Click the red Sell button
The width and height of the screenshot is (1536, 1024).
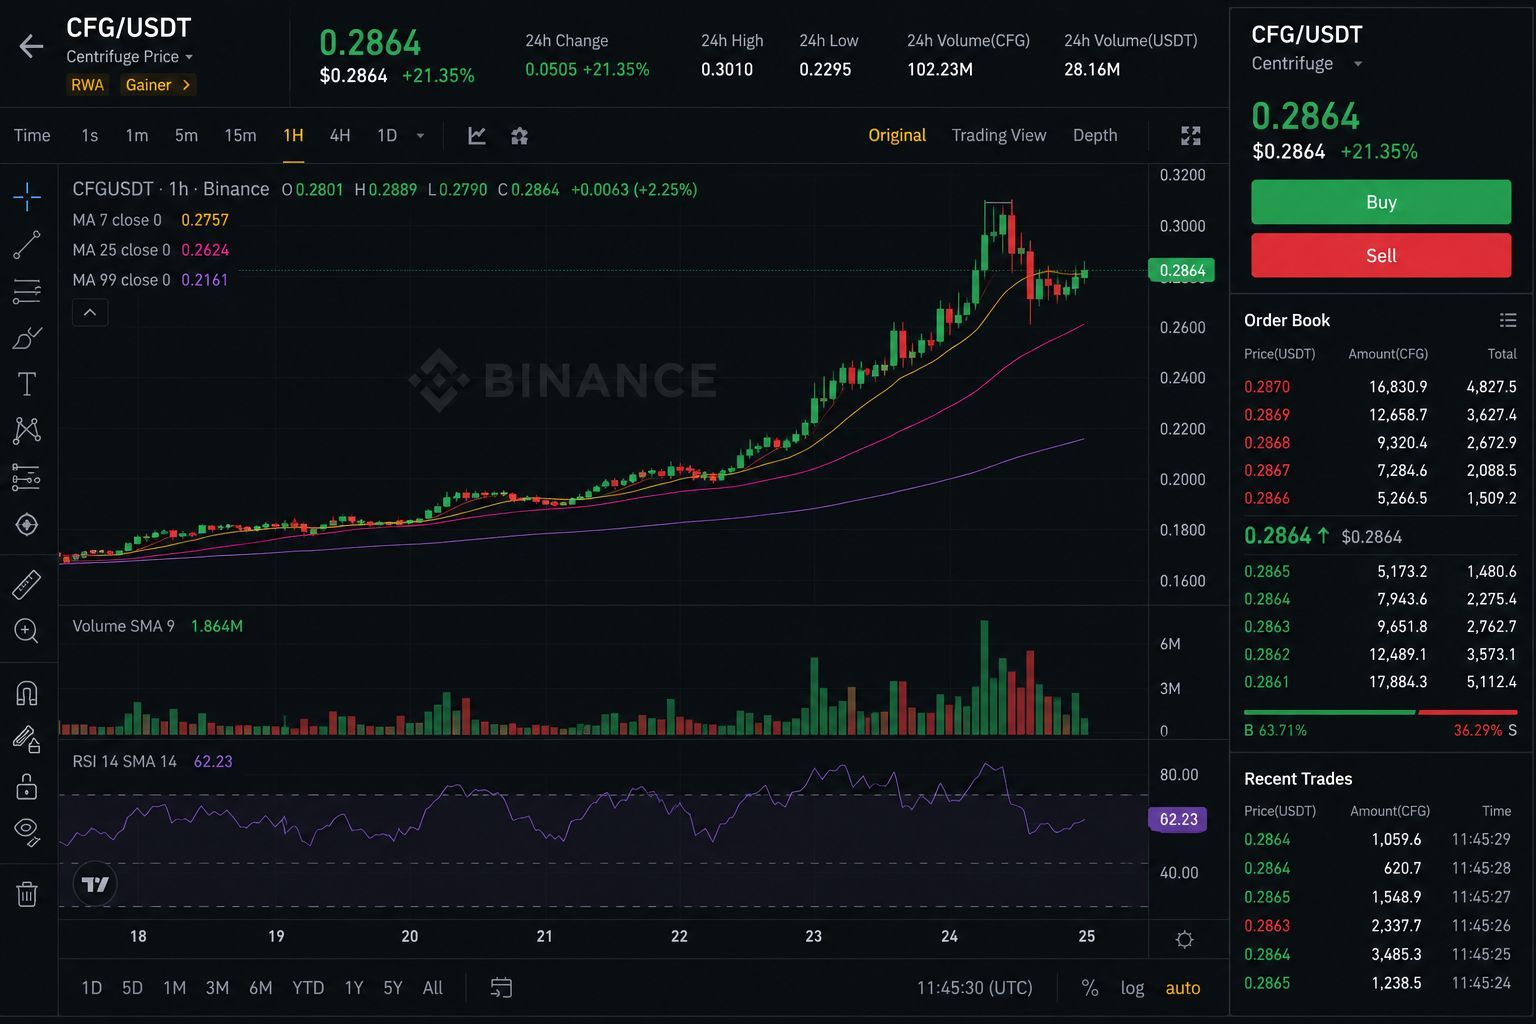tap(1381, 255)
